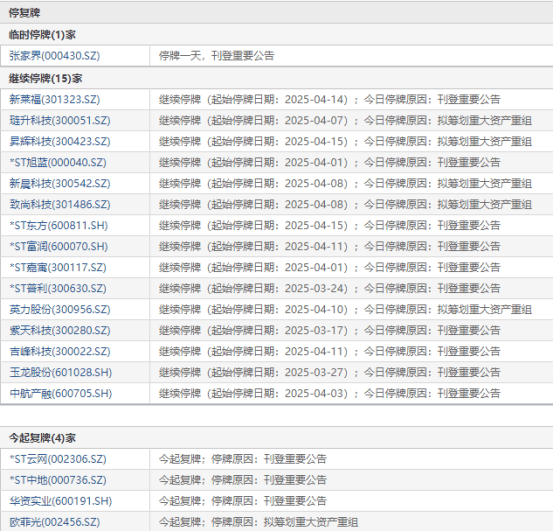Viewport: 554px width, 531px height.
Task: Select 张家界 reason text 停牌一天，刊登重要公告
Action: [216, 56]
